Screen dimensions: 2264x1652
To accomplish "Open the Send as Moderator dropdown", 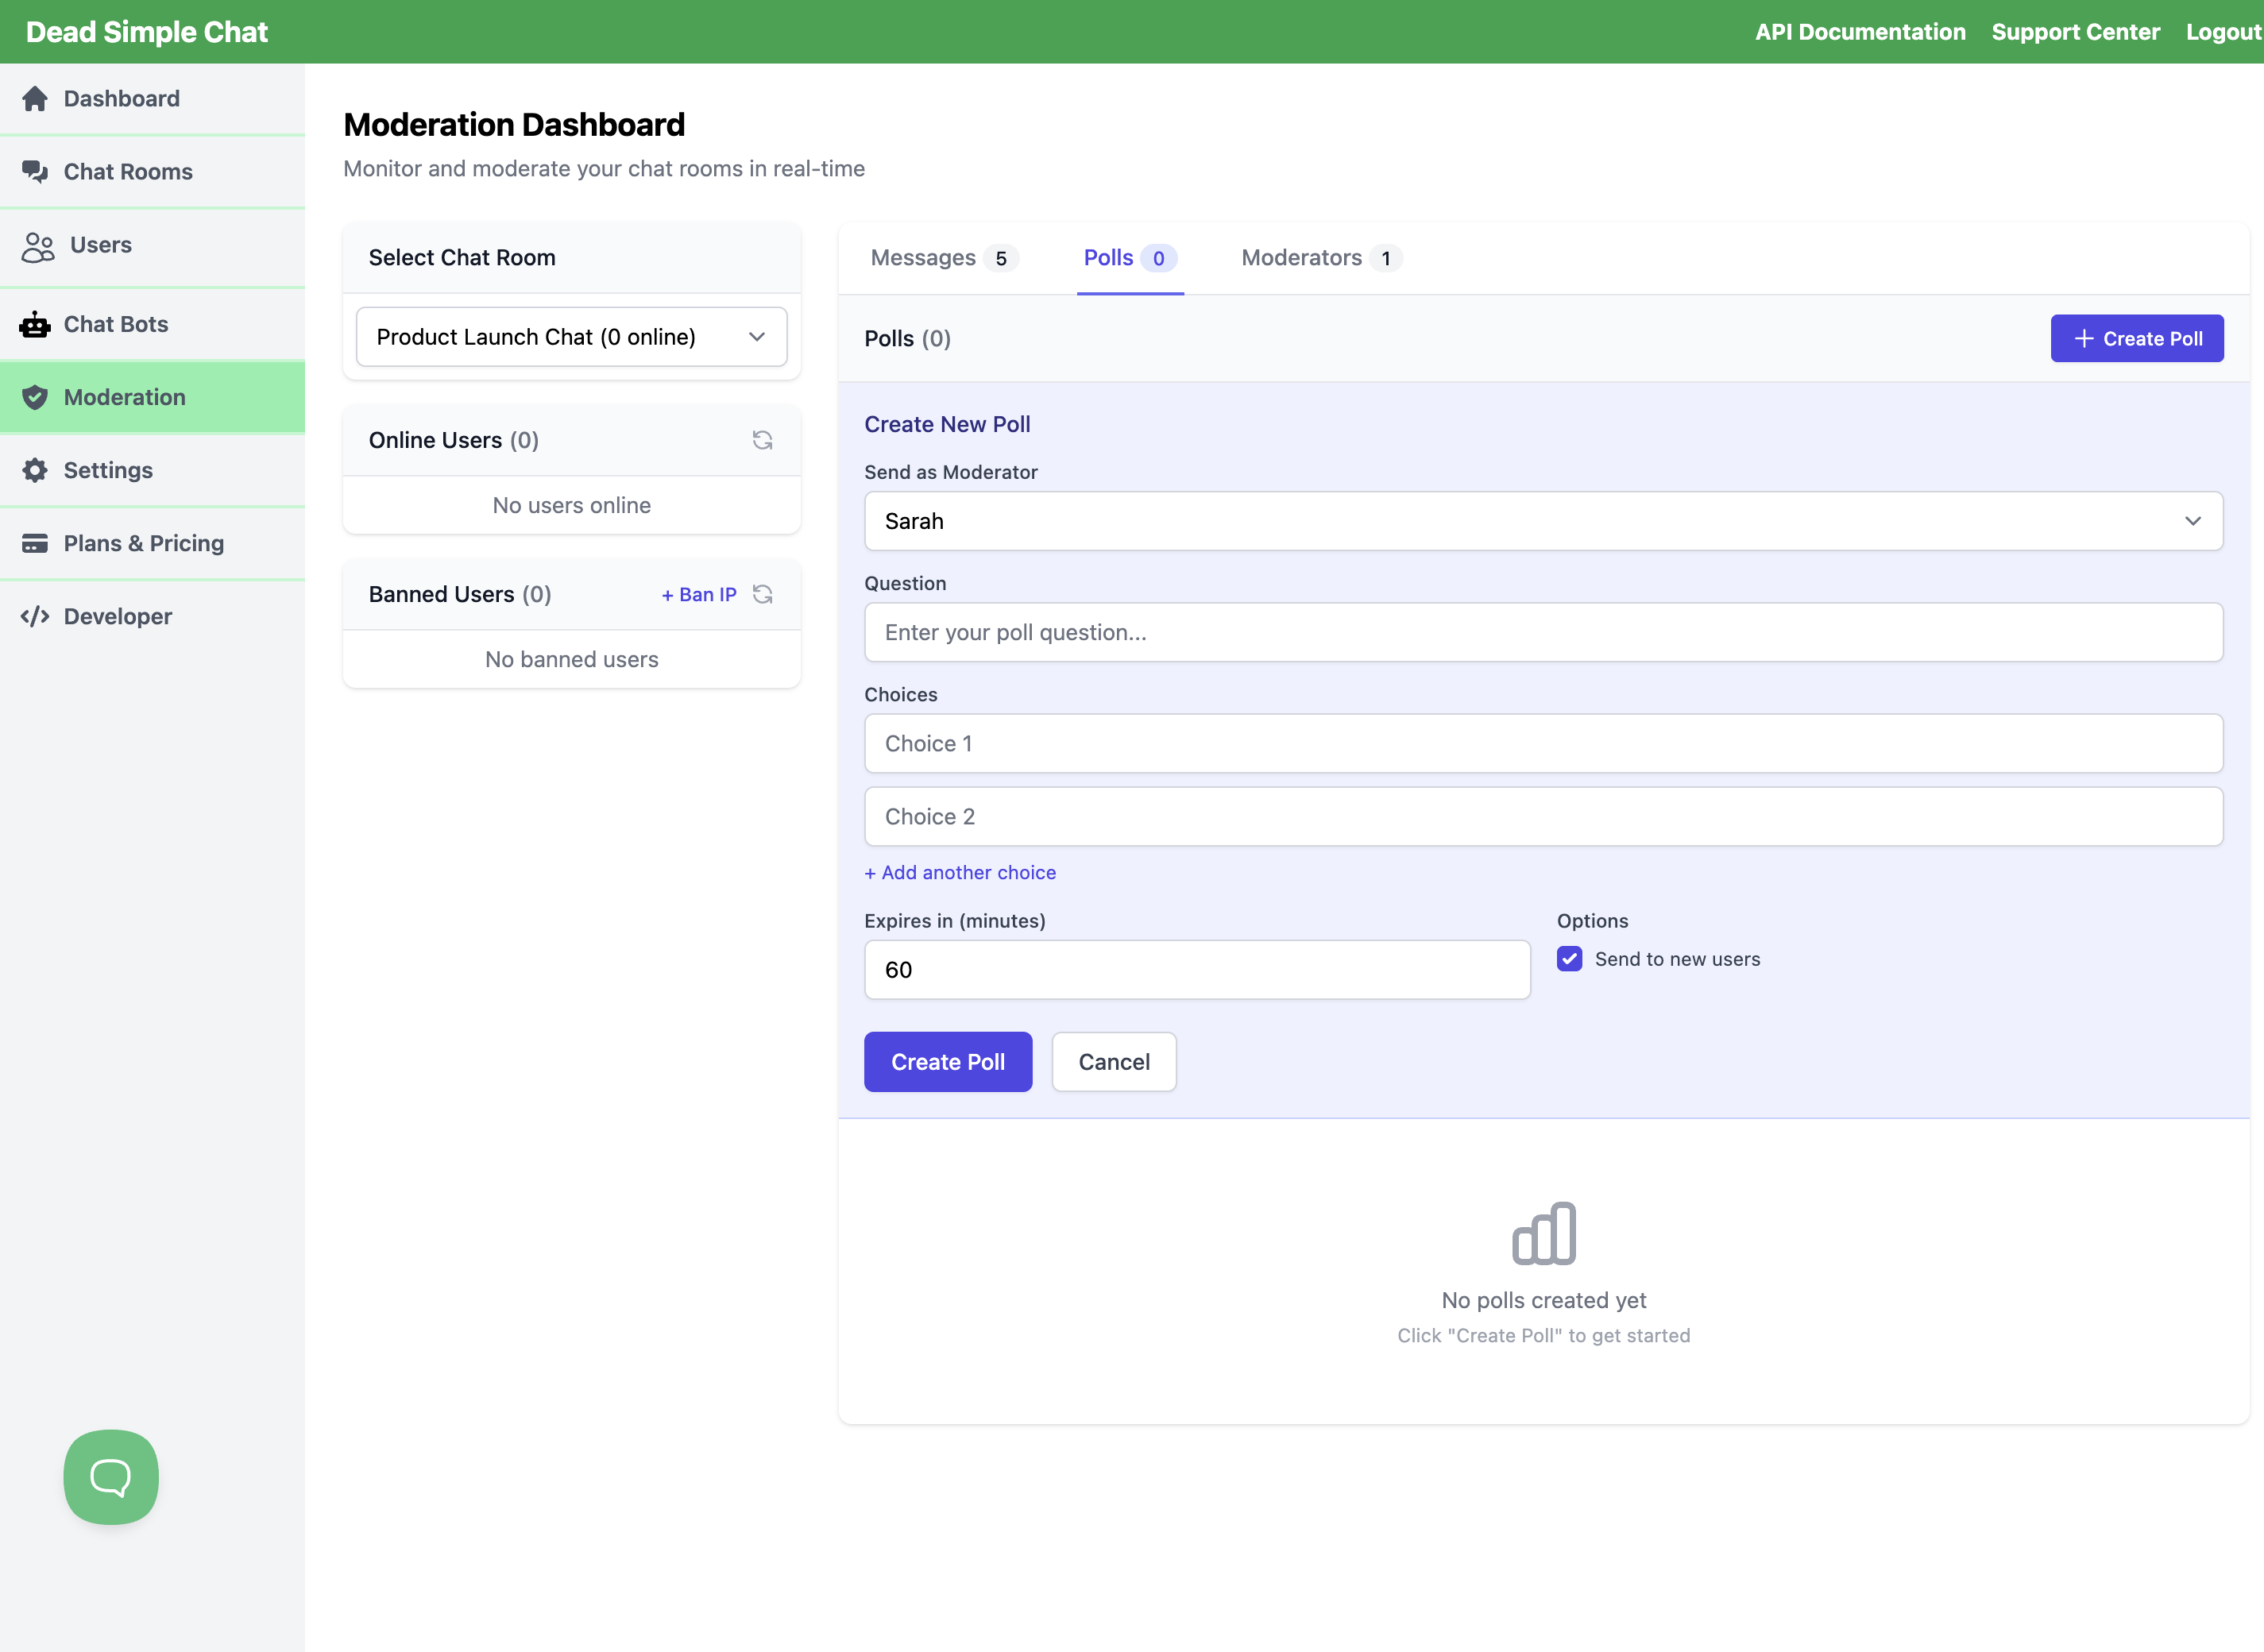I will tap(1543, 521).
